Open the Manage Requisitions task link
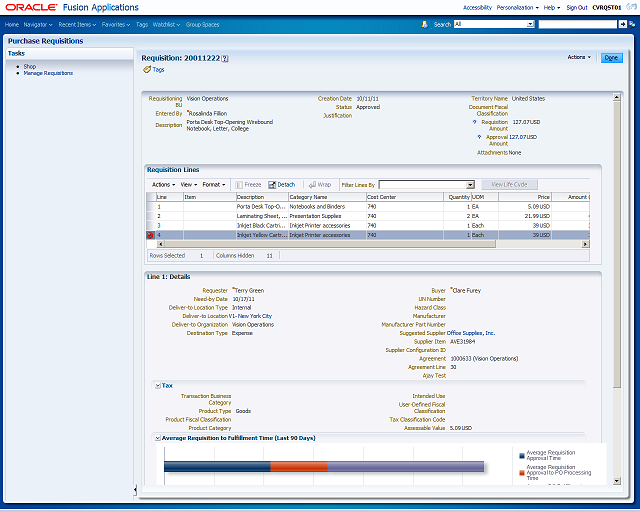The height and width of the screenshot is (512, 640). click(x=48, y=73)
